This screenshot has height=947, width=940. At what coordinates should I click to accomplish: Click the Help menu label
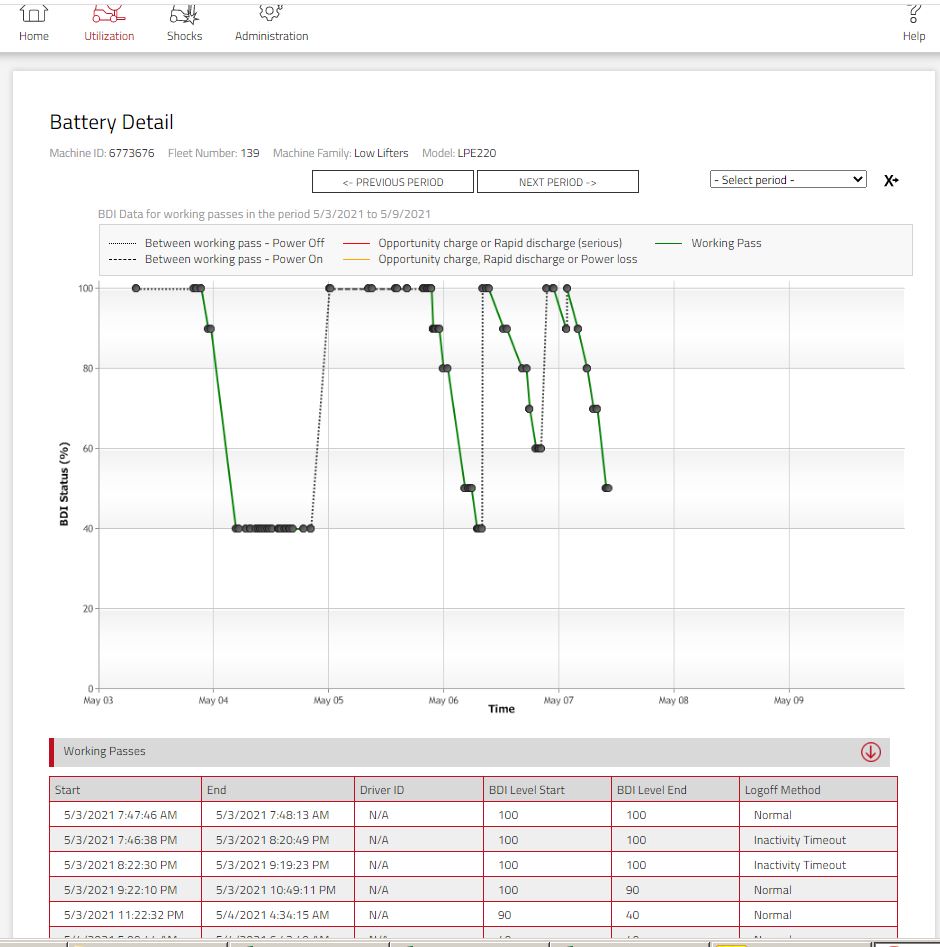914,36
